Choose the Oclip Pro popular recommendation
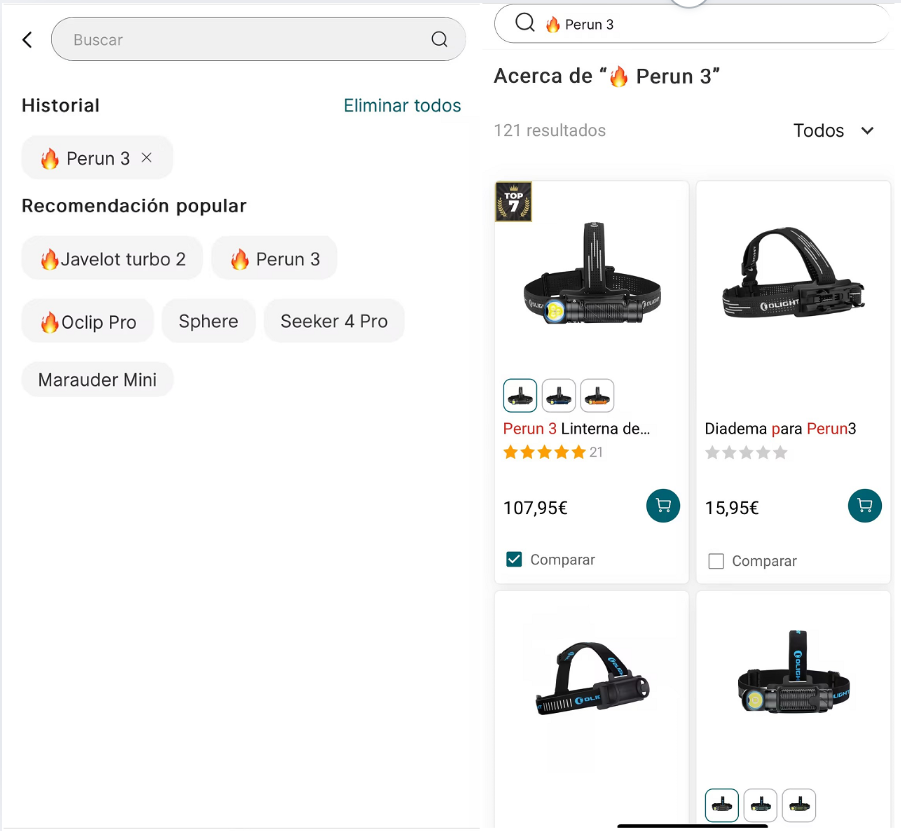The height and width of the screenshot is (831, 901). [x=87, y=321]
